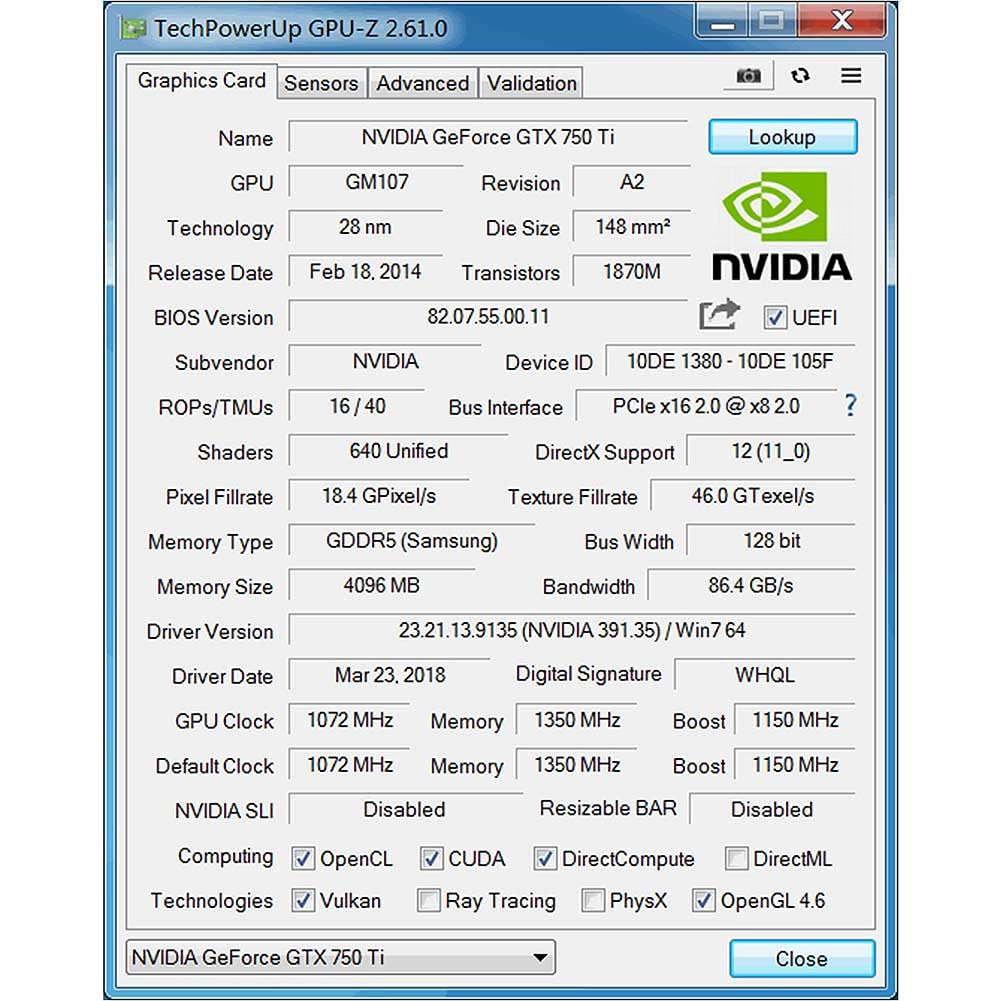Close window with title bar X
This screenshot has height=1001, width=1001.
pos(842,21)
